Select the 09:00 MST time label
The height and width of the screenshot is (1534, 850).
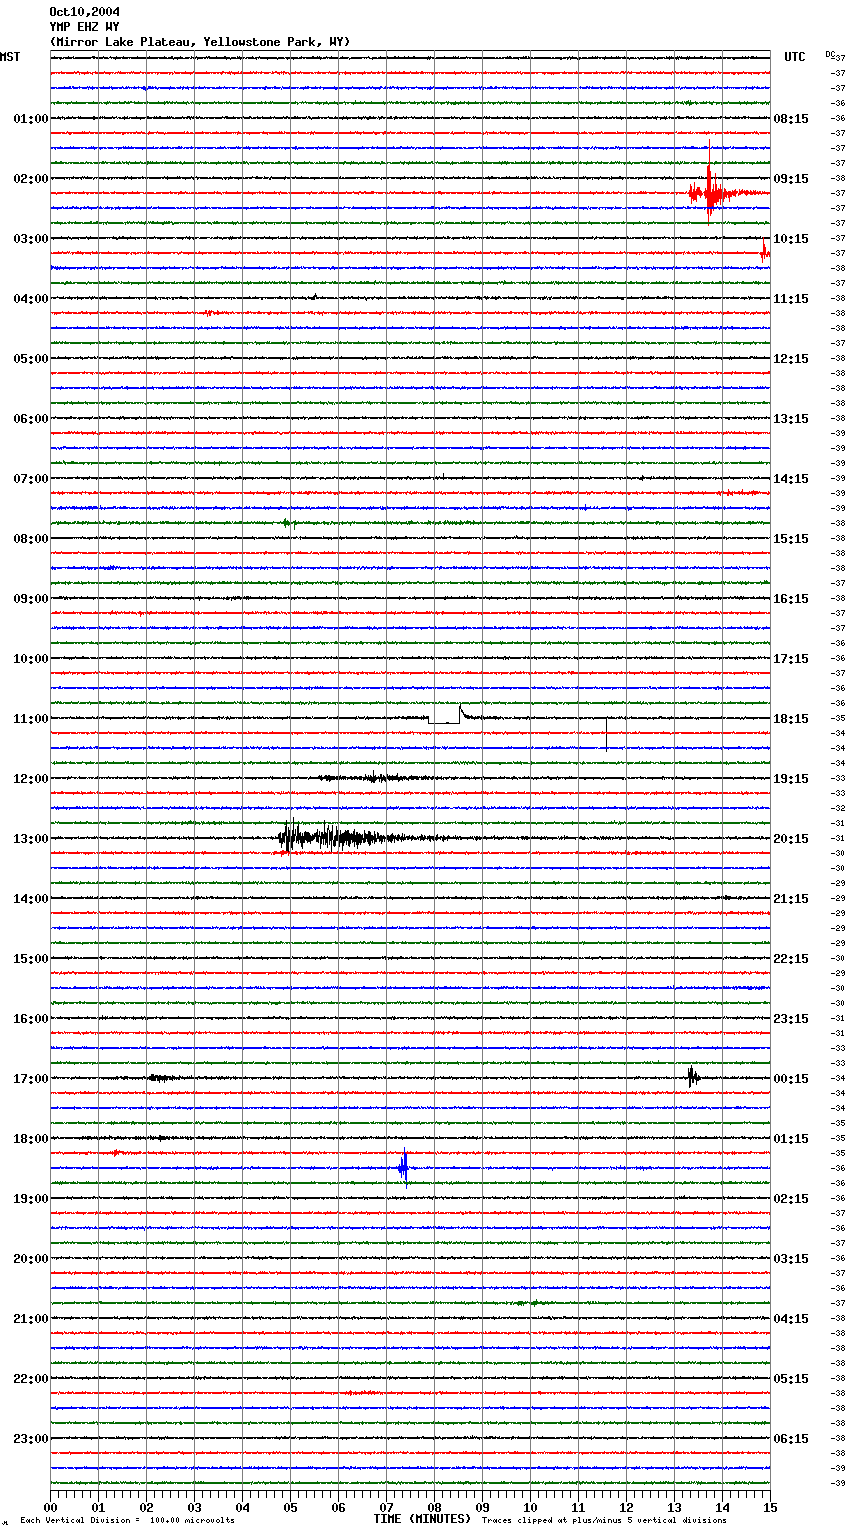pyautogui.click(x=30, y=599)
